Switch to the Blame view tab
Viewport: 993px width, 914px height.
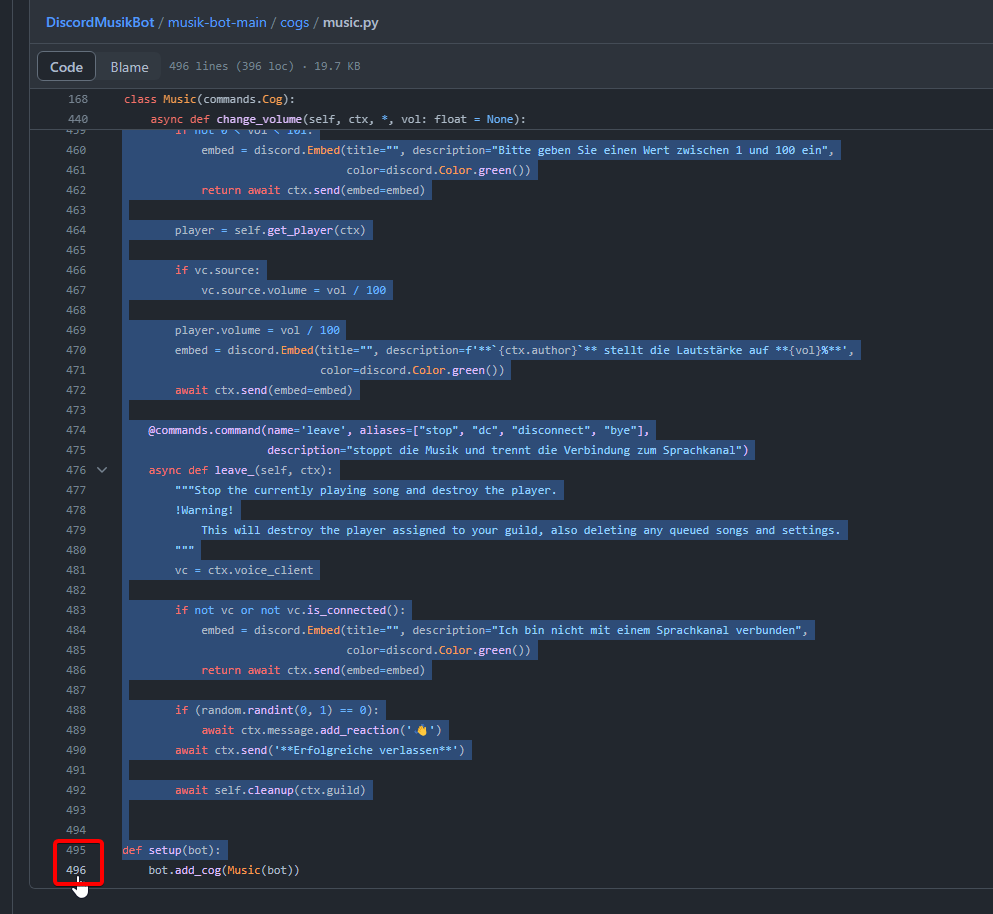pyautogui.click(x=129, y=67)
